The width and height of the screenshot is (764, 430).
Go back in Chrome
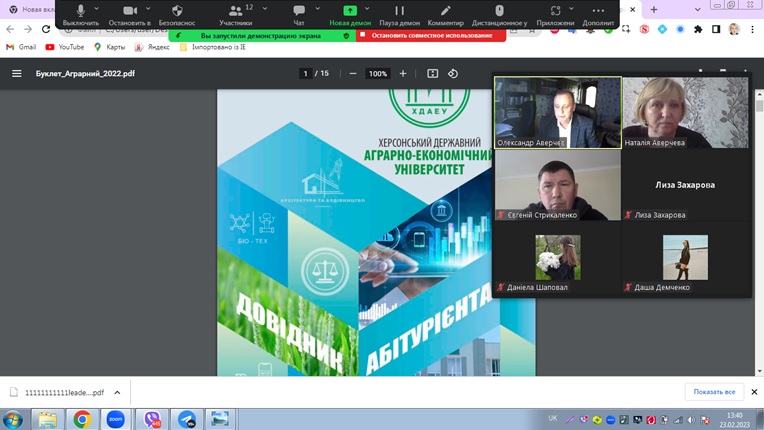[x=10, y=29]
